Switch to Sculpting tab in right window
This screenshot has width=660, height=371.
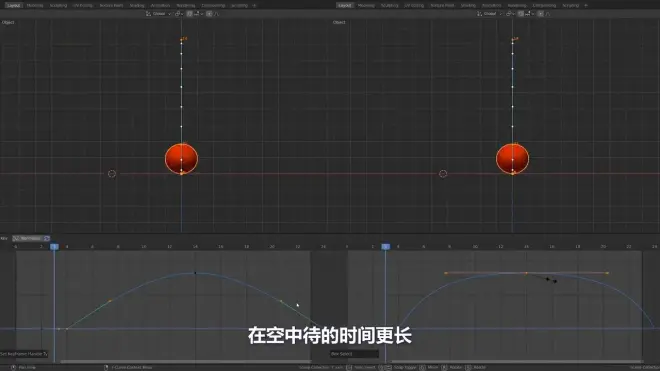pyautogui.click(x=389, y=5)
